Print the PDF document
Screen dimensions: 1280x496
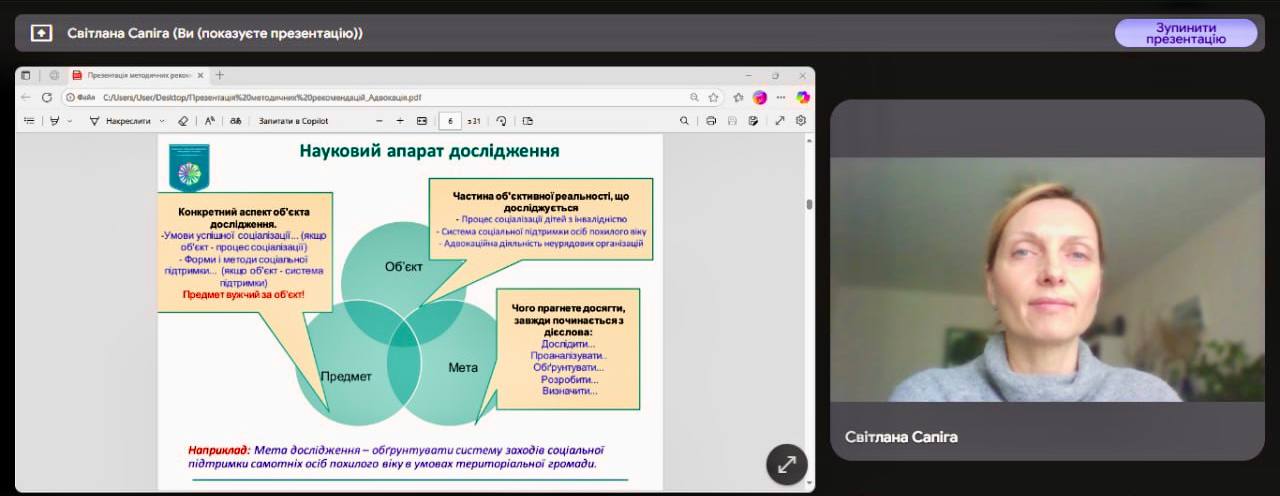point(711,121)
